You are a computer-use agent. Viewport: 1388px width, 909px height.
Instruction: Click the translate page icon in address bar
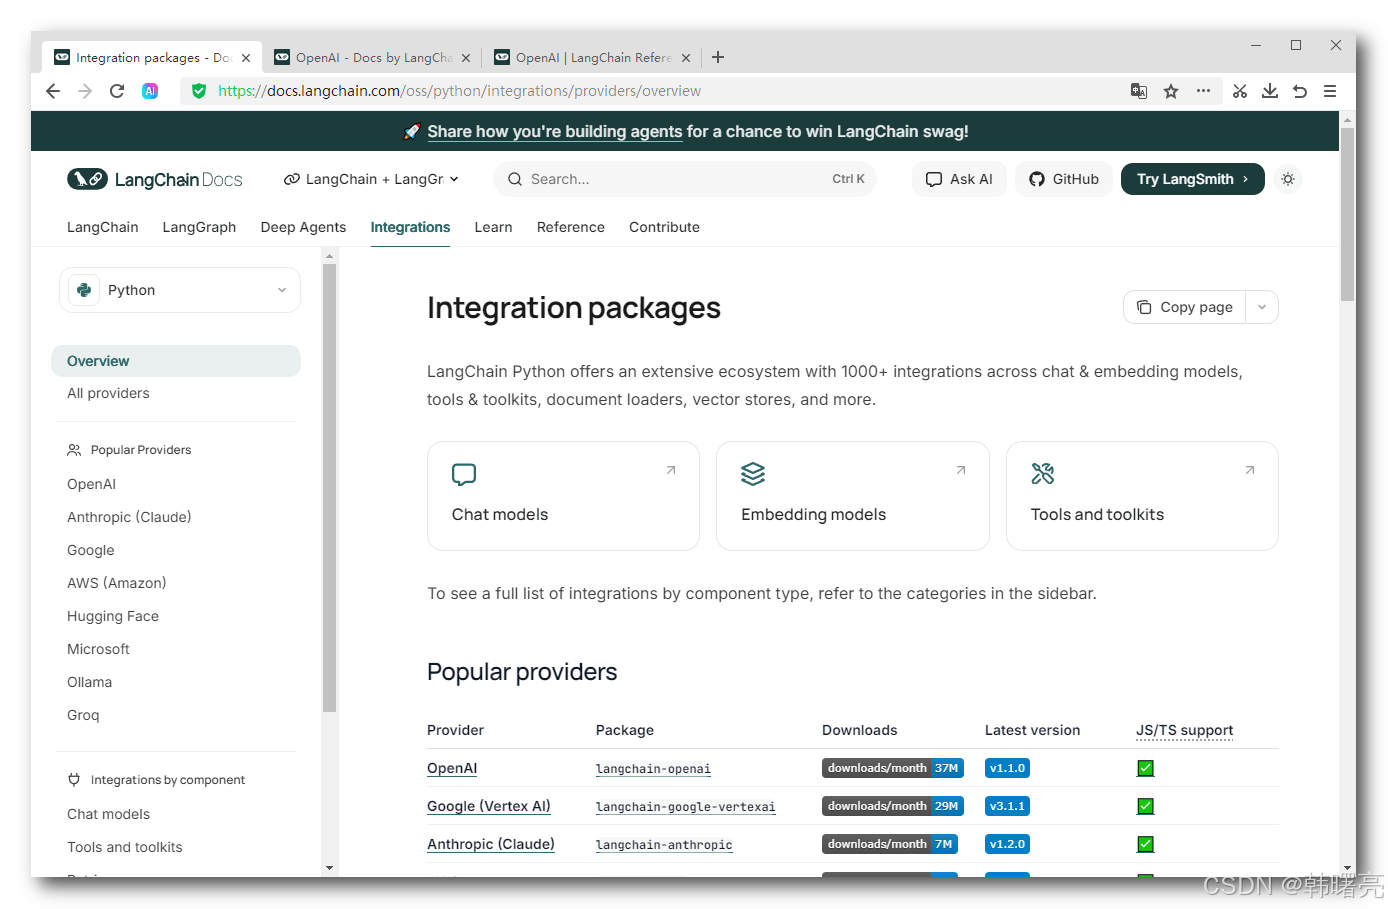pyautogui.click(x=1139, y=91)
